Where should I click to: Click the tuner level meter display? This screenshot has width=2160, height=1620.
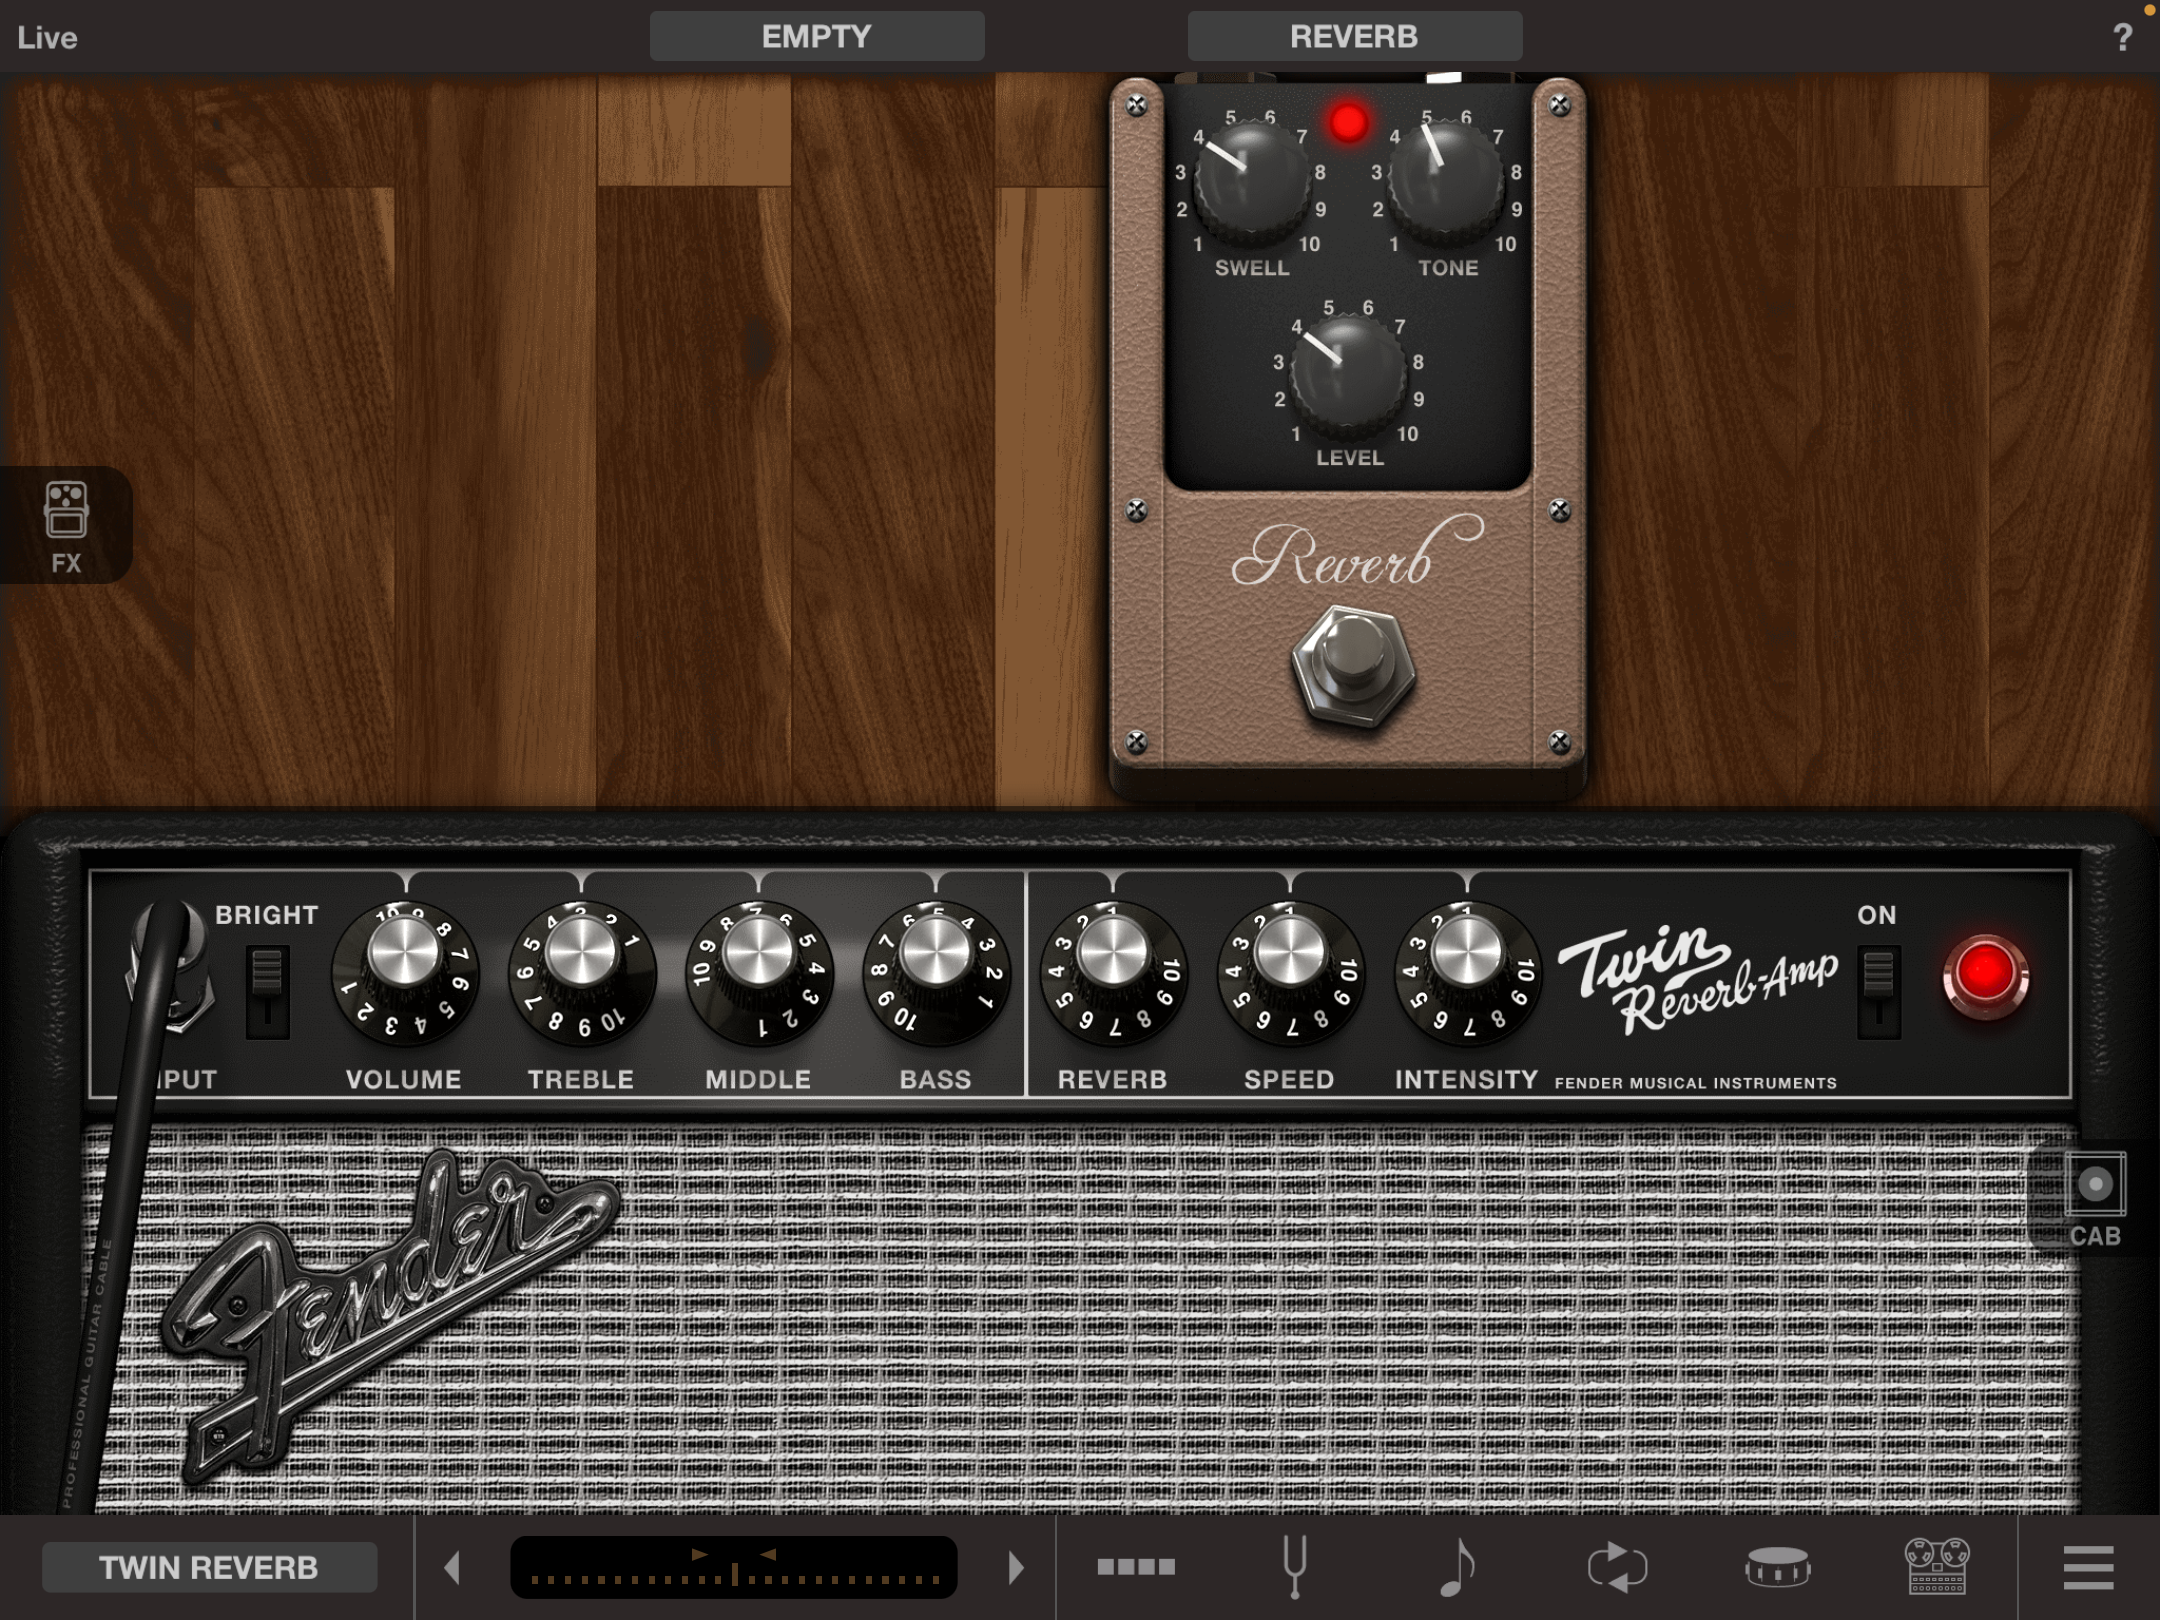coord(734,1567)
